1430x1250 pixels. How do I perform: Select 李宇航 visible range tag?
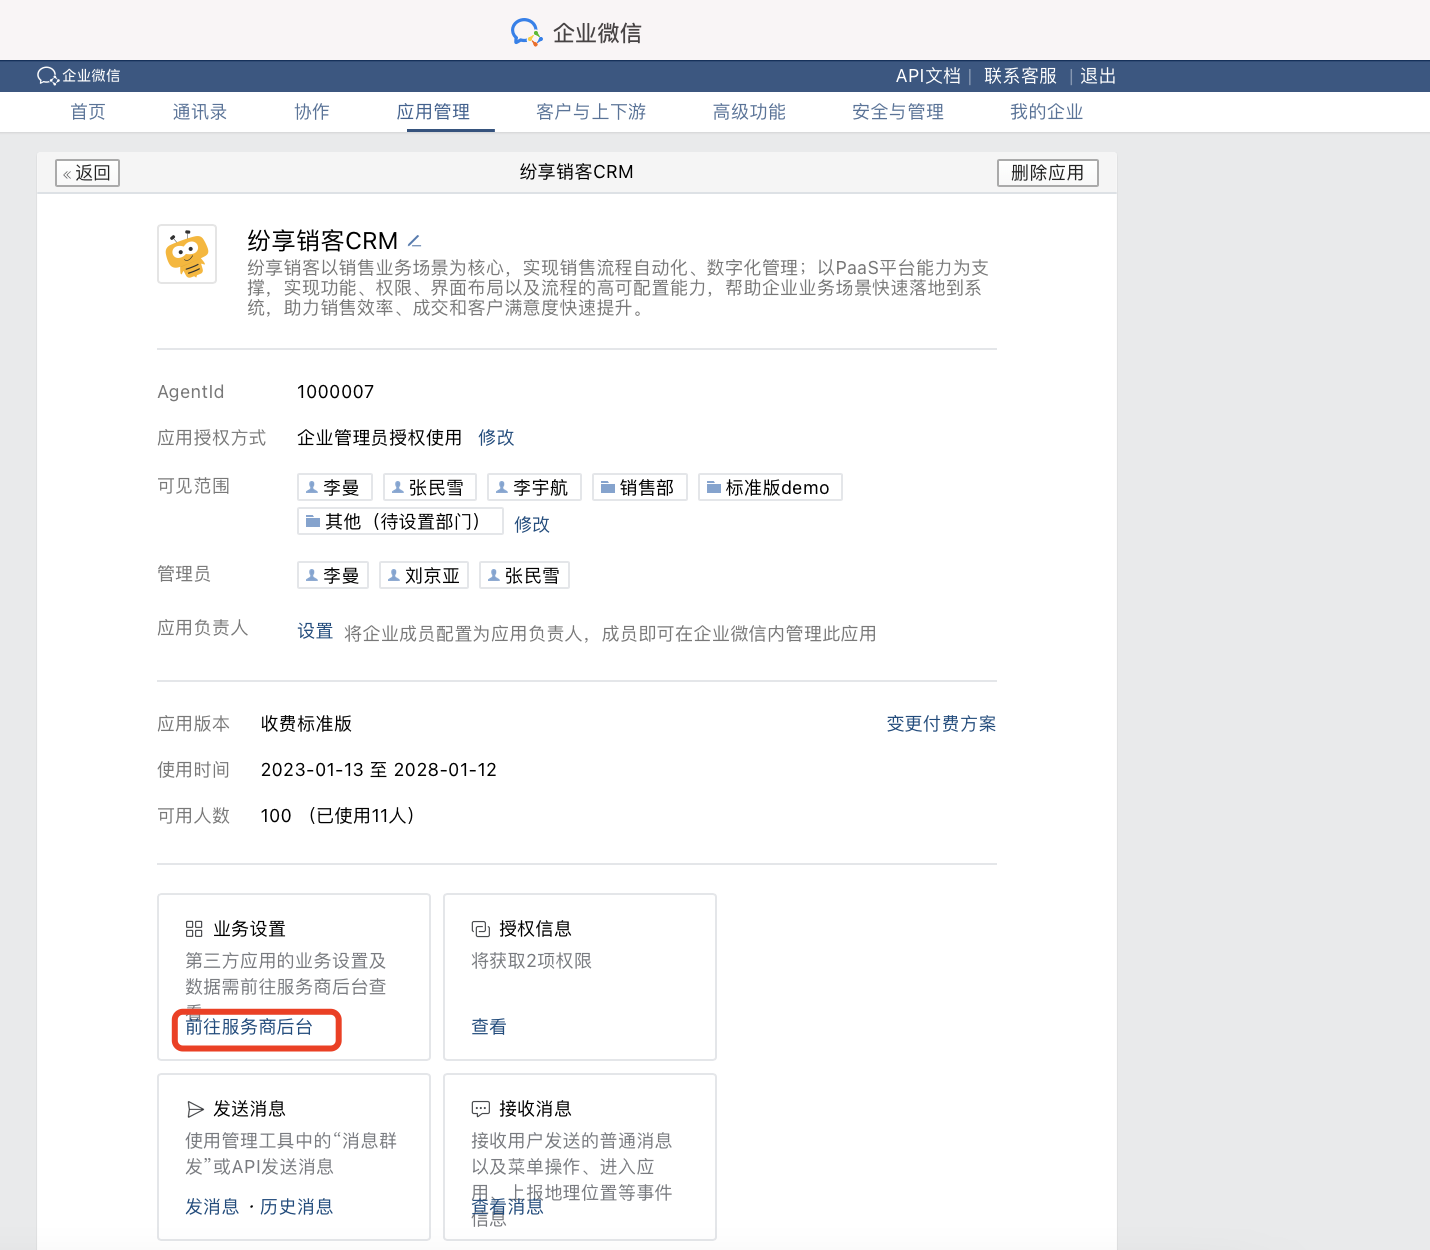point(534,487)
